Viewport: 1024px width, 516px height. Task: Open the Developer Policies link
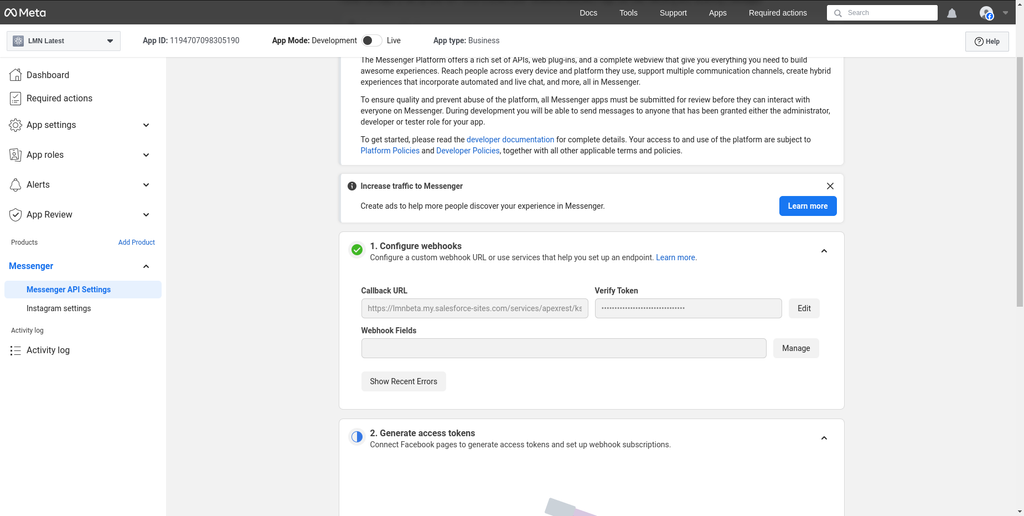click(x=468, y=151)
